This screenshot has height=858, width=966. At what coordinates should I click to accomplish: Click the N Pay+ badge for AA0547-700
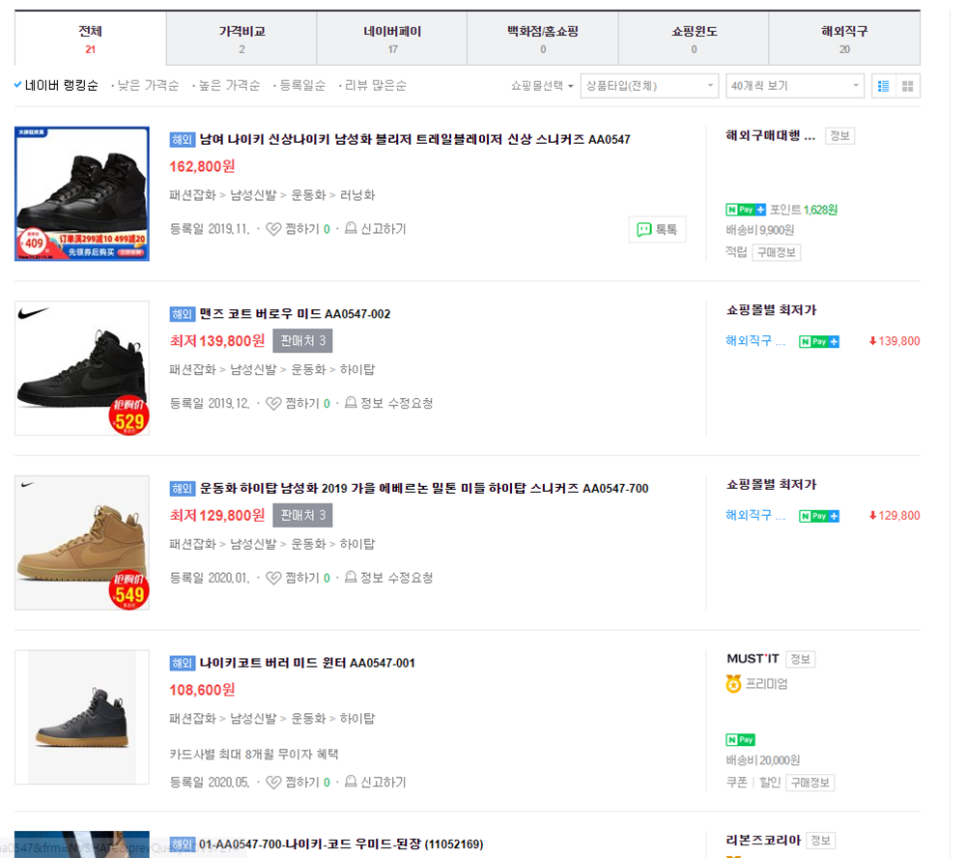pos(819,516)
